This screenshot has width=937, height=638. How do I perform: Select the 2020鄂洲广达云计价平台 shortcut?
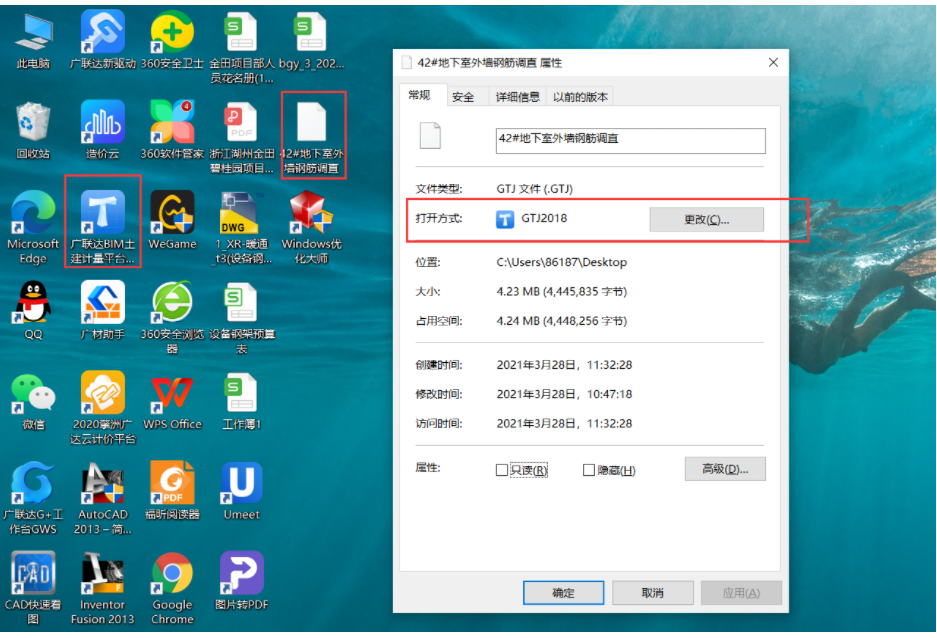[x=103, y=409]
